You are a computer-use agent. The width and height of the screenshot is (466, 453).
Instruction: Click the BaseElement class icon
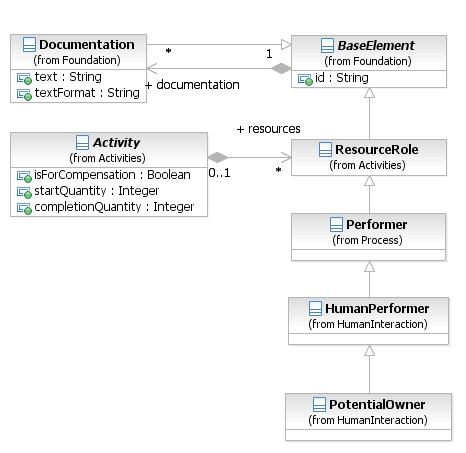(327, 46)
